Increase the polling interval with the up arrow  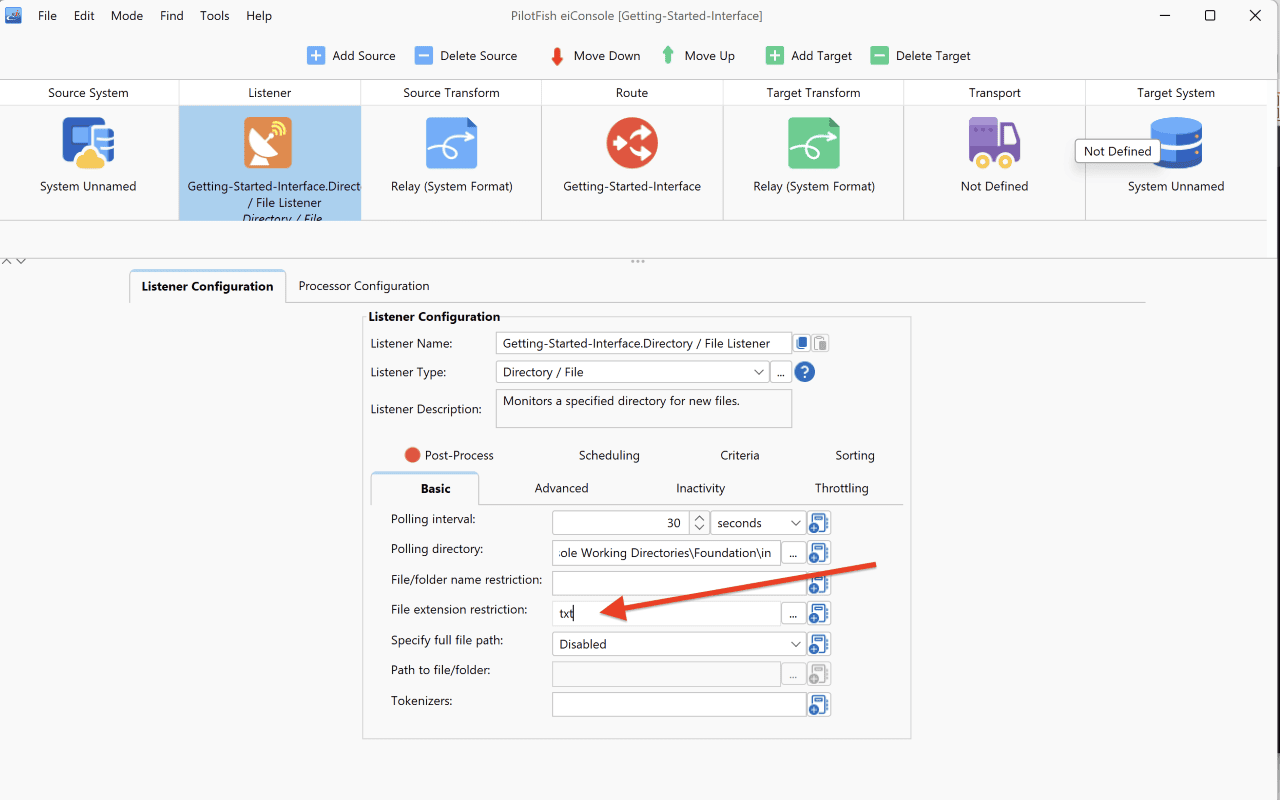[x=699, y=518]
